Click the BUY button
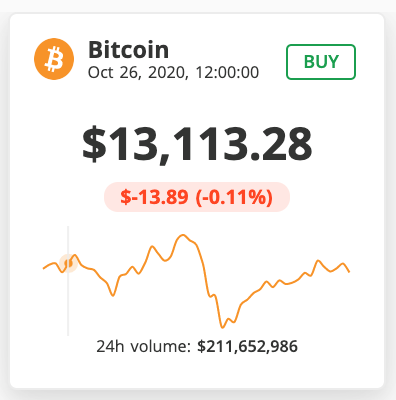The width and height of the screenshot is (396, 400). [x=321, y=62]
